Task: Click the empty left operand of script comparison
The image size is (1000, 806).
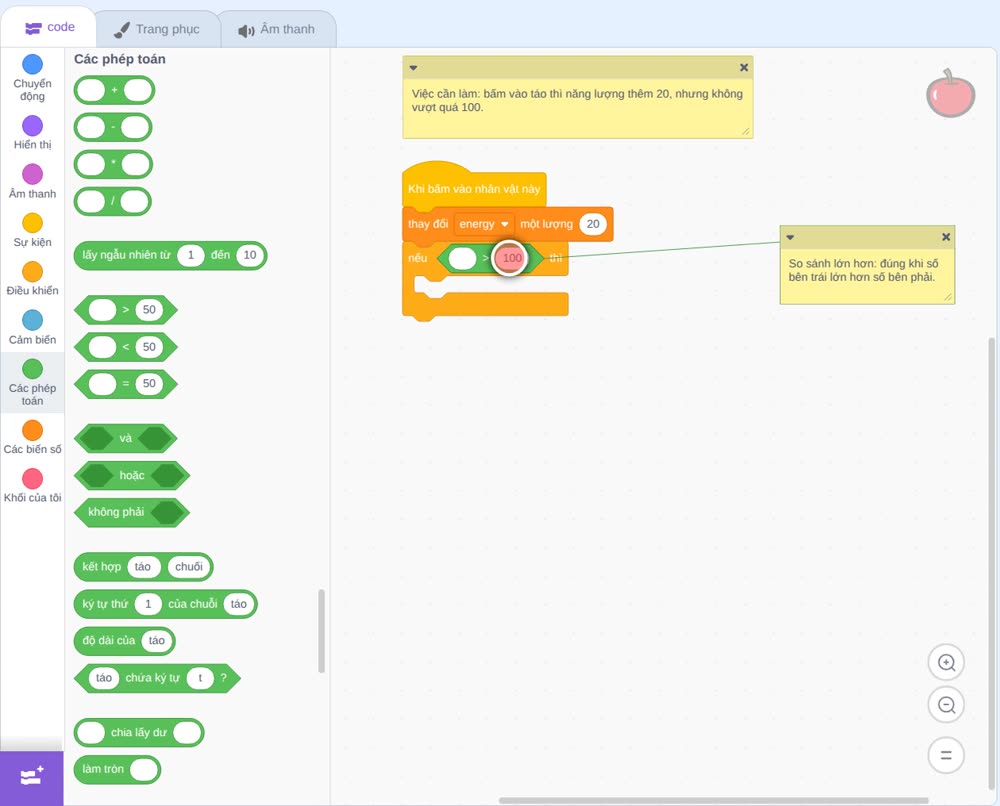Action: [462, 258]
